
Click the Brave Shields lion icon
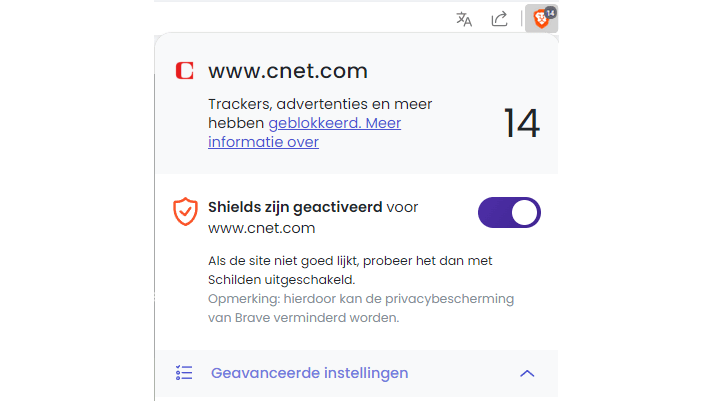(539, 19)
